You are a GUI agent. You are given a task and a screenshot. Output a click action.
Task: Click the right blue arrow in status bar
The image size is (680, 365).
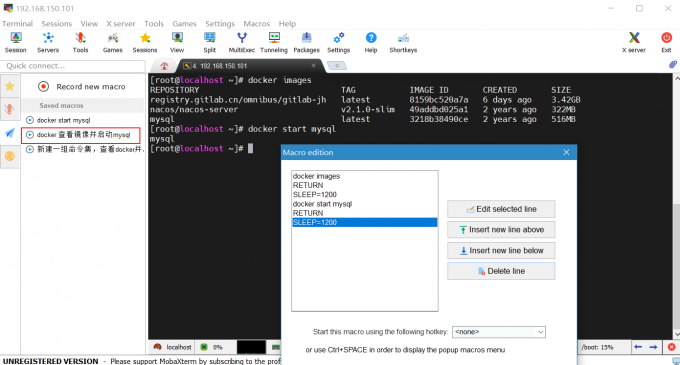[653, 347]
